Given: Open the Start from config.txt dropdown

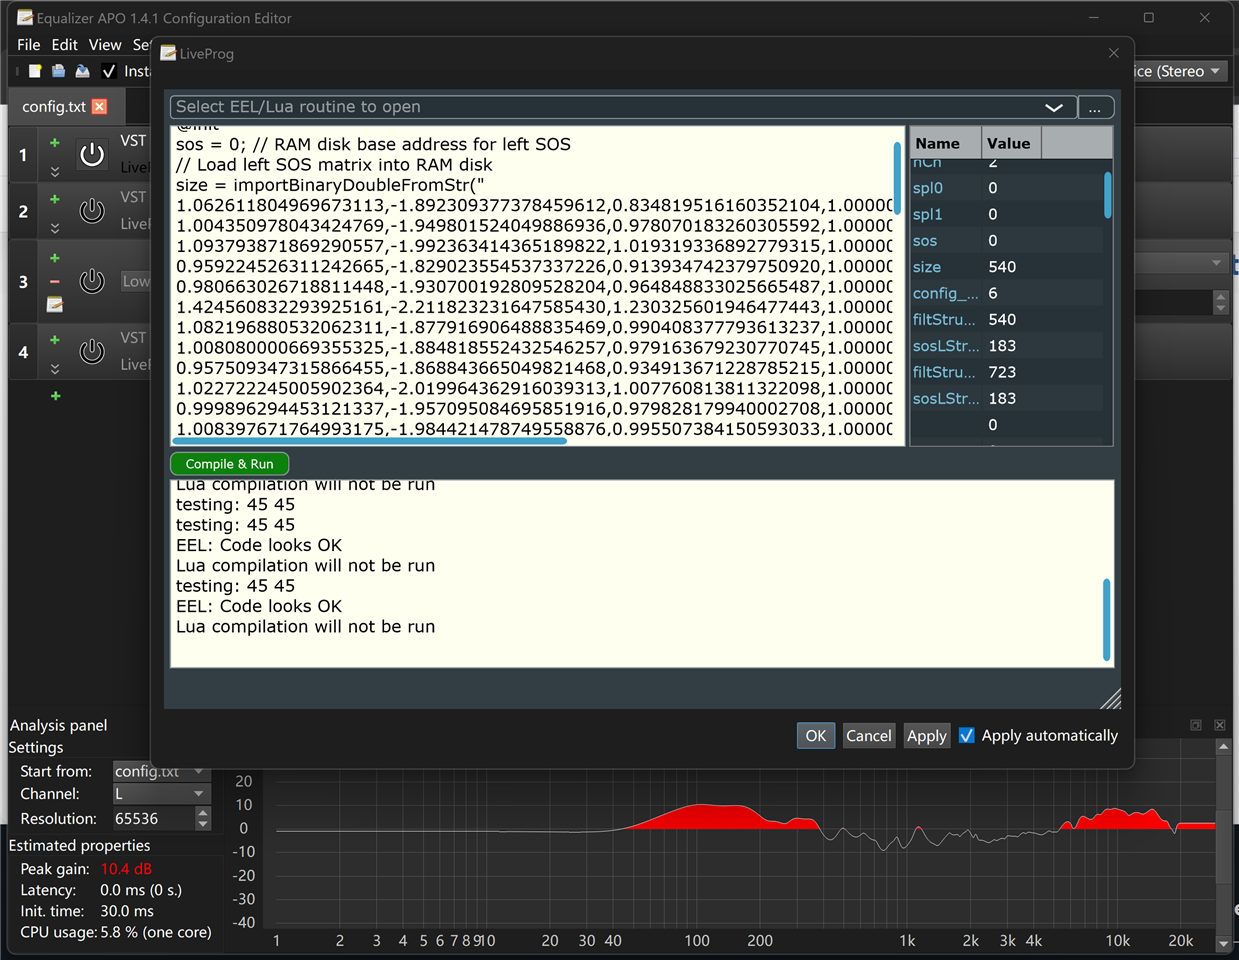Looking at the screenshot, I should click(161, 771).
